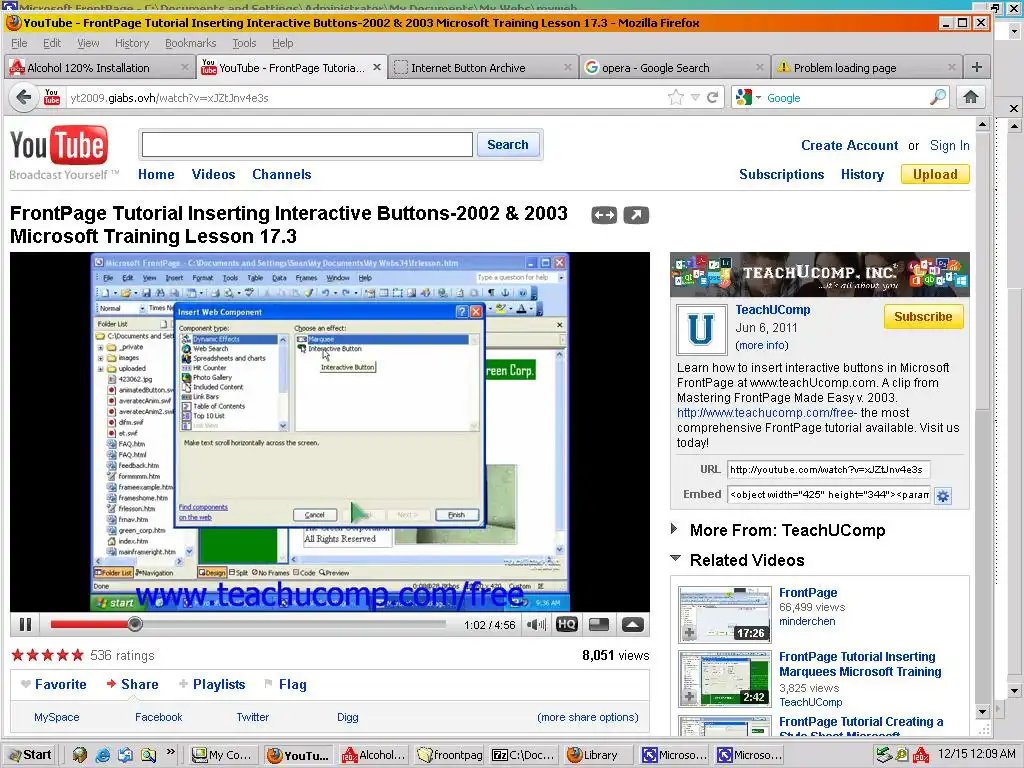Screen dimensions: 1024x768
Task: Open the Subscriptions link
Action: click(x=781, y=174)
